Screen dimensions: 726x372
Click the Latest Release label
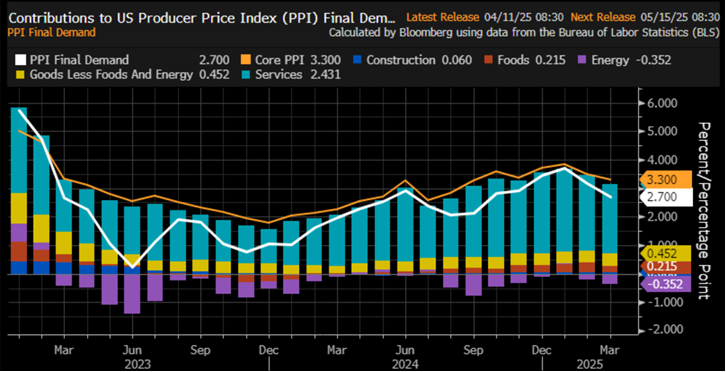point(442,18)
